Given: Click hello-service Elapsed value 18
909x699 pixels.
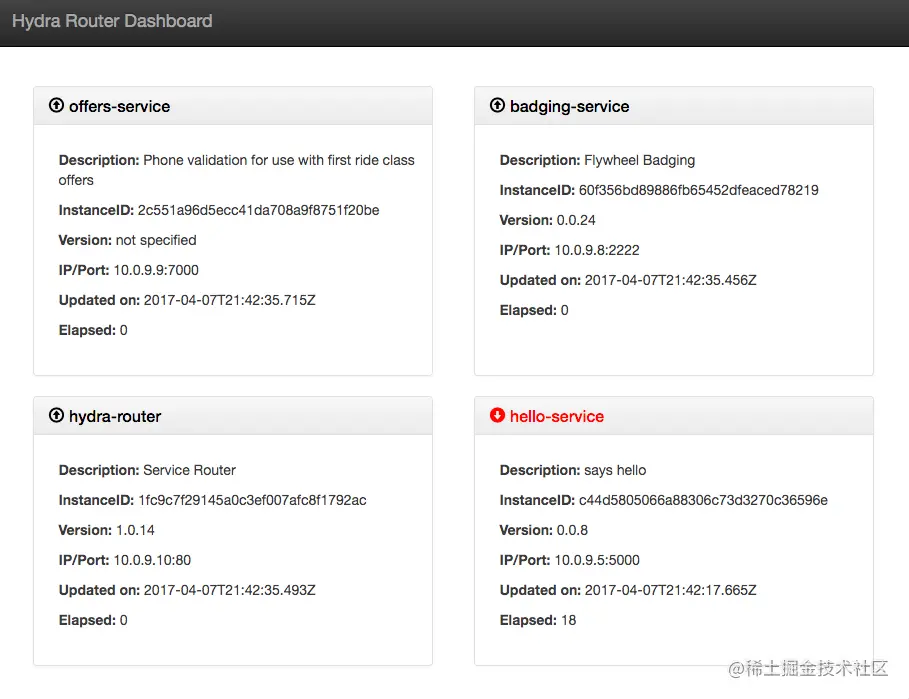Looking at the screenshot, I should [x=568, y=620].
